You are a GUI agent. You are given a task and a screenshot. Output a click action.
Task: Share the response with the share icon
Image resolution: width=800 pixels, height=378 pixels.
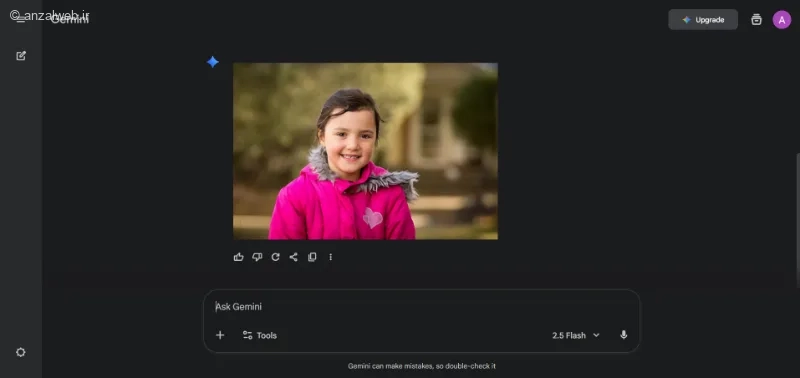pyautogui.click(x=293, y=257)
